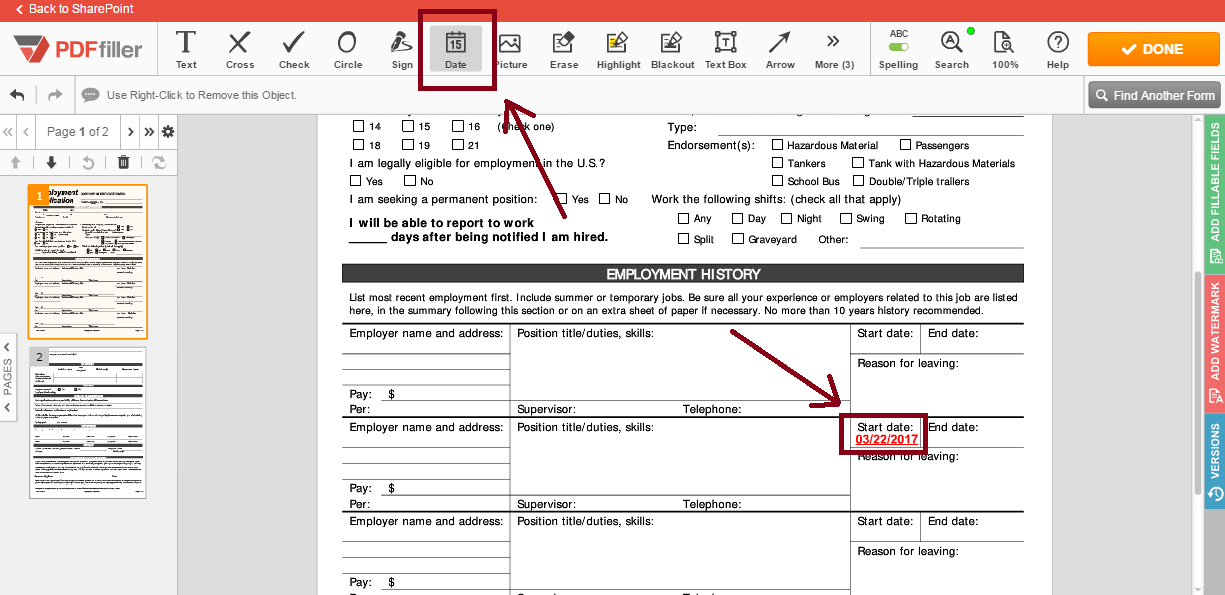Select the Circle tool
This screenshot has height=595, width=1225.
347,48
